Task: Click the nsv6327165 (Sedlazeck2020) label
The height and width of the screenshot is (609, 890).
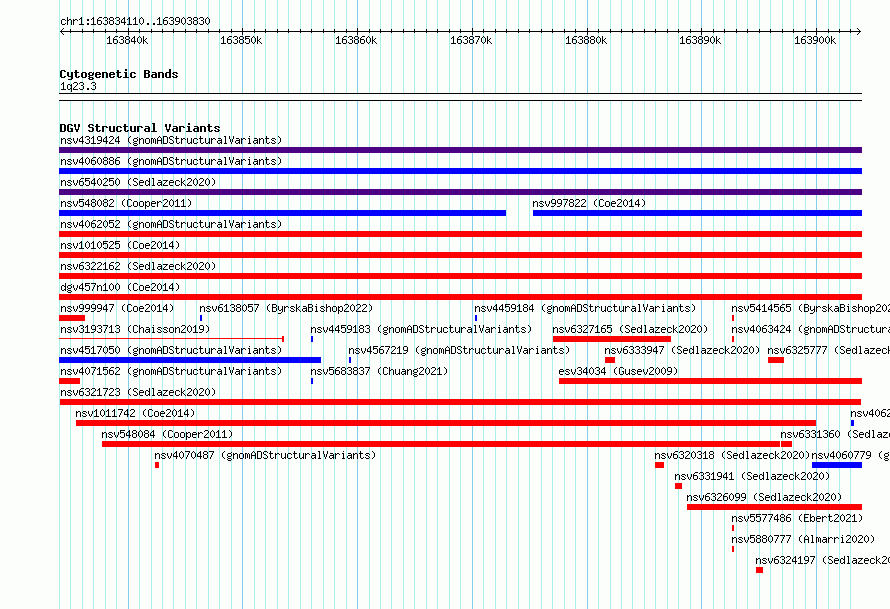Action: tap(630, 329)
